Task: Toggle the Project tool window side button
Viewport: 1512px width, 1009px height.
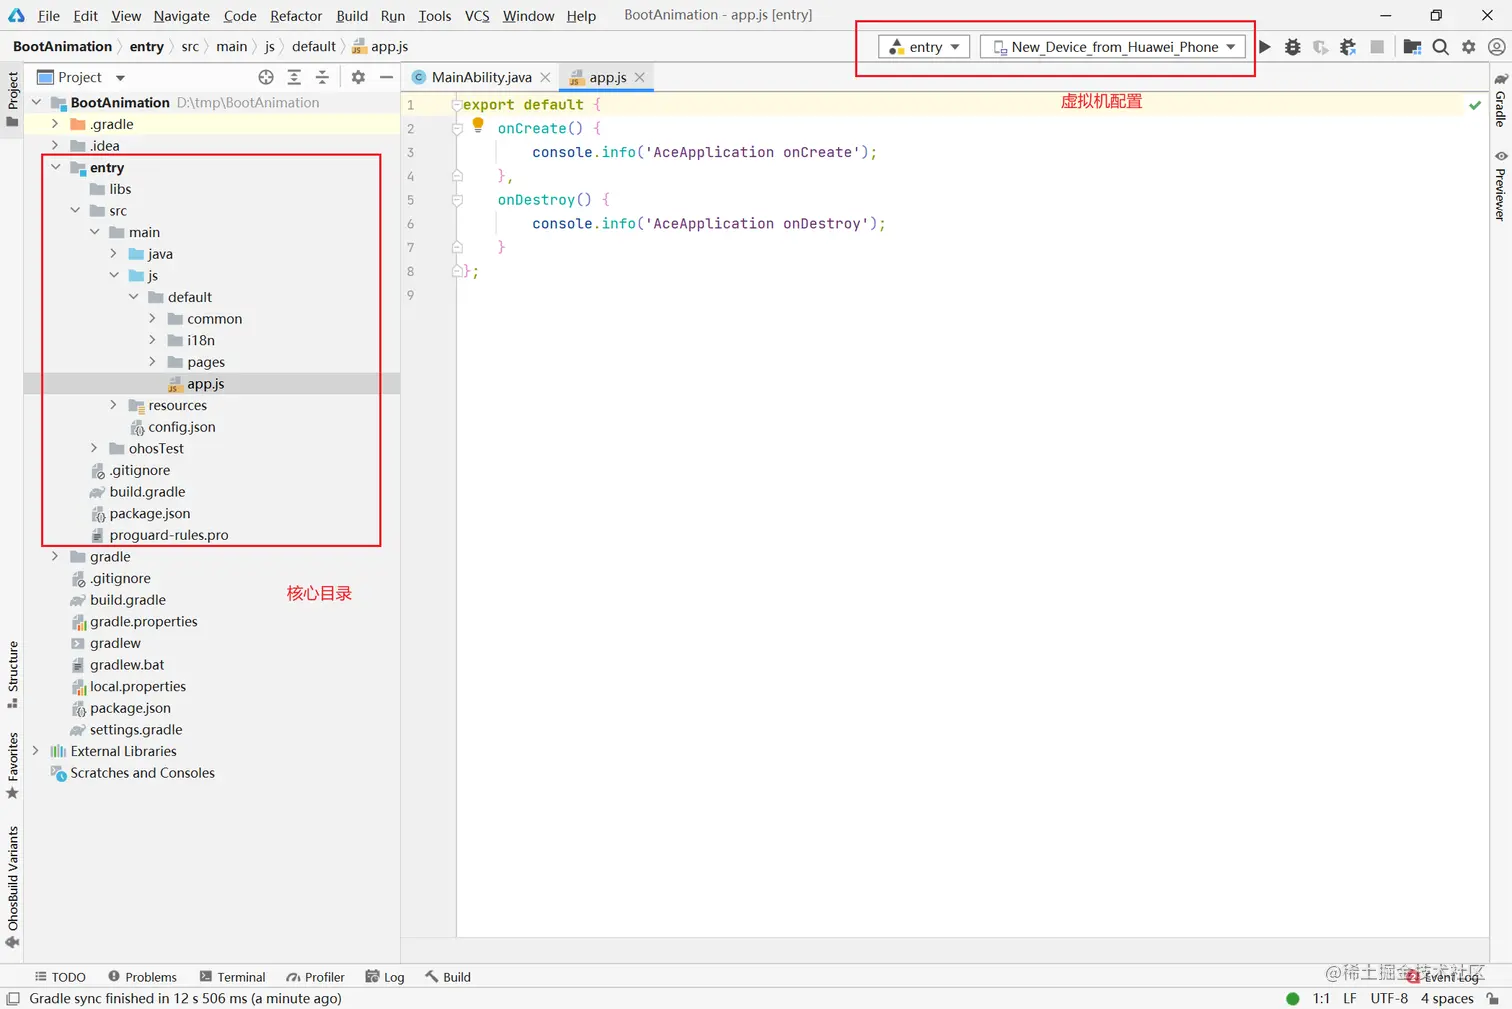Action: (13, 99)
